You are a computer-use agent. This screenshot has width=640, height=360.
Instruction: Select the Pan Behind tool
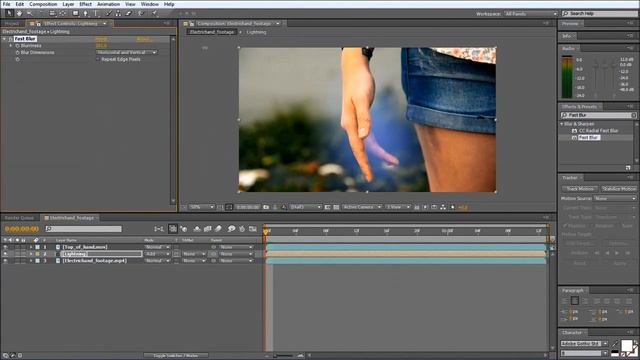point(62,13)
